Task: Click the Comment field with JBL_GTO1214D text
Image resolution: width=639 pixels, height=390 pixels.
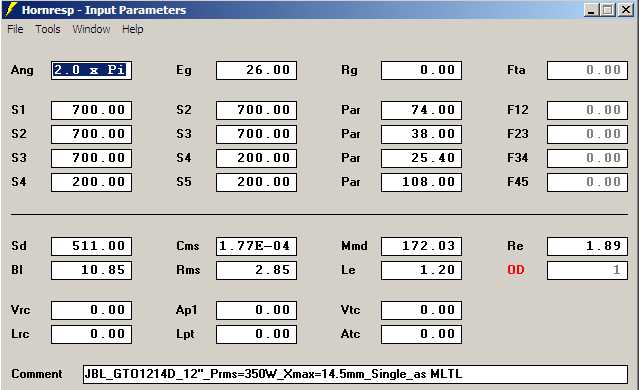Action: [355, 374]
